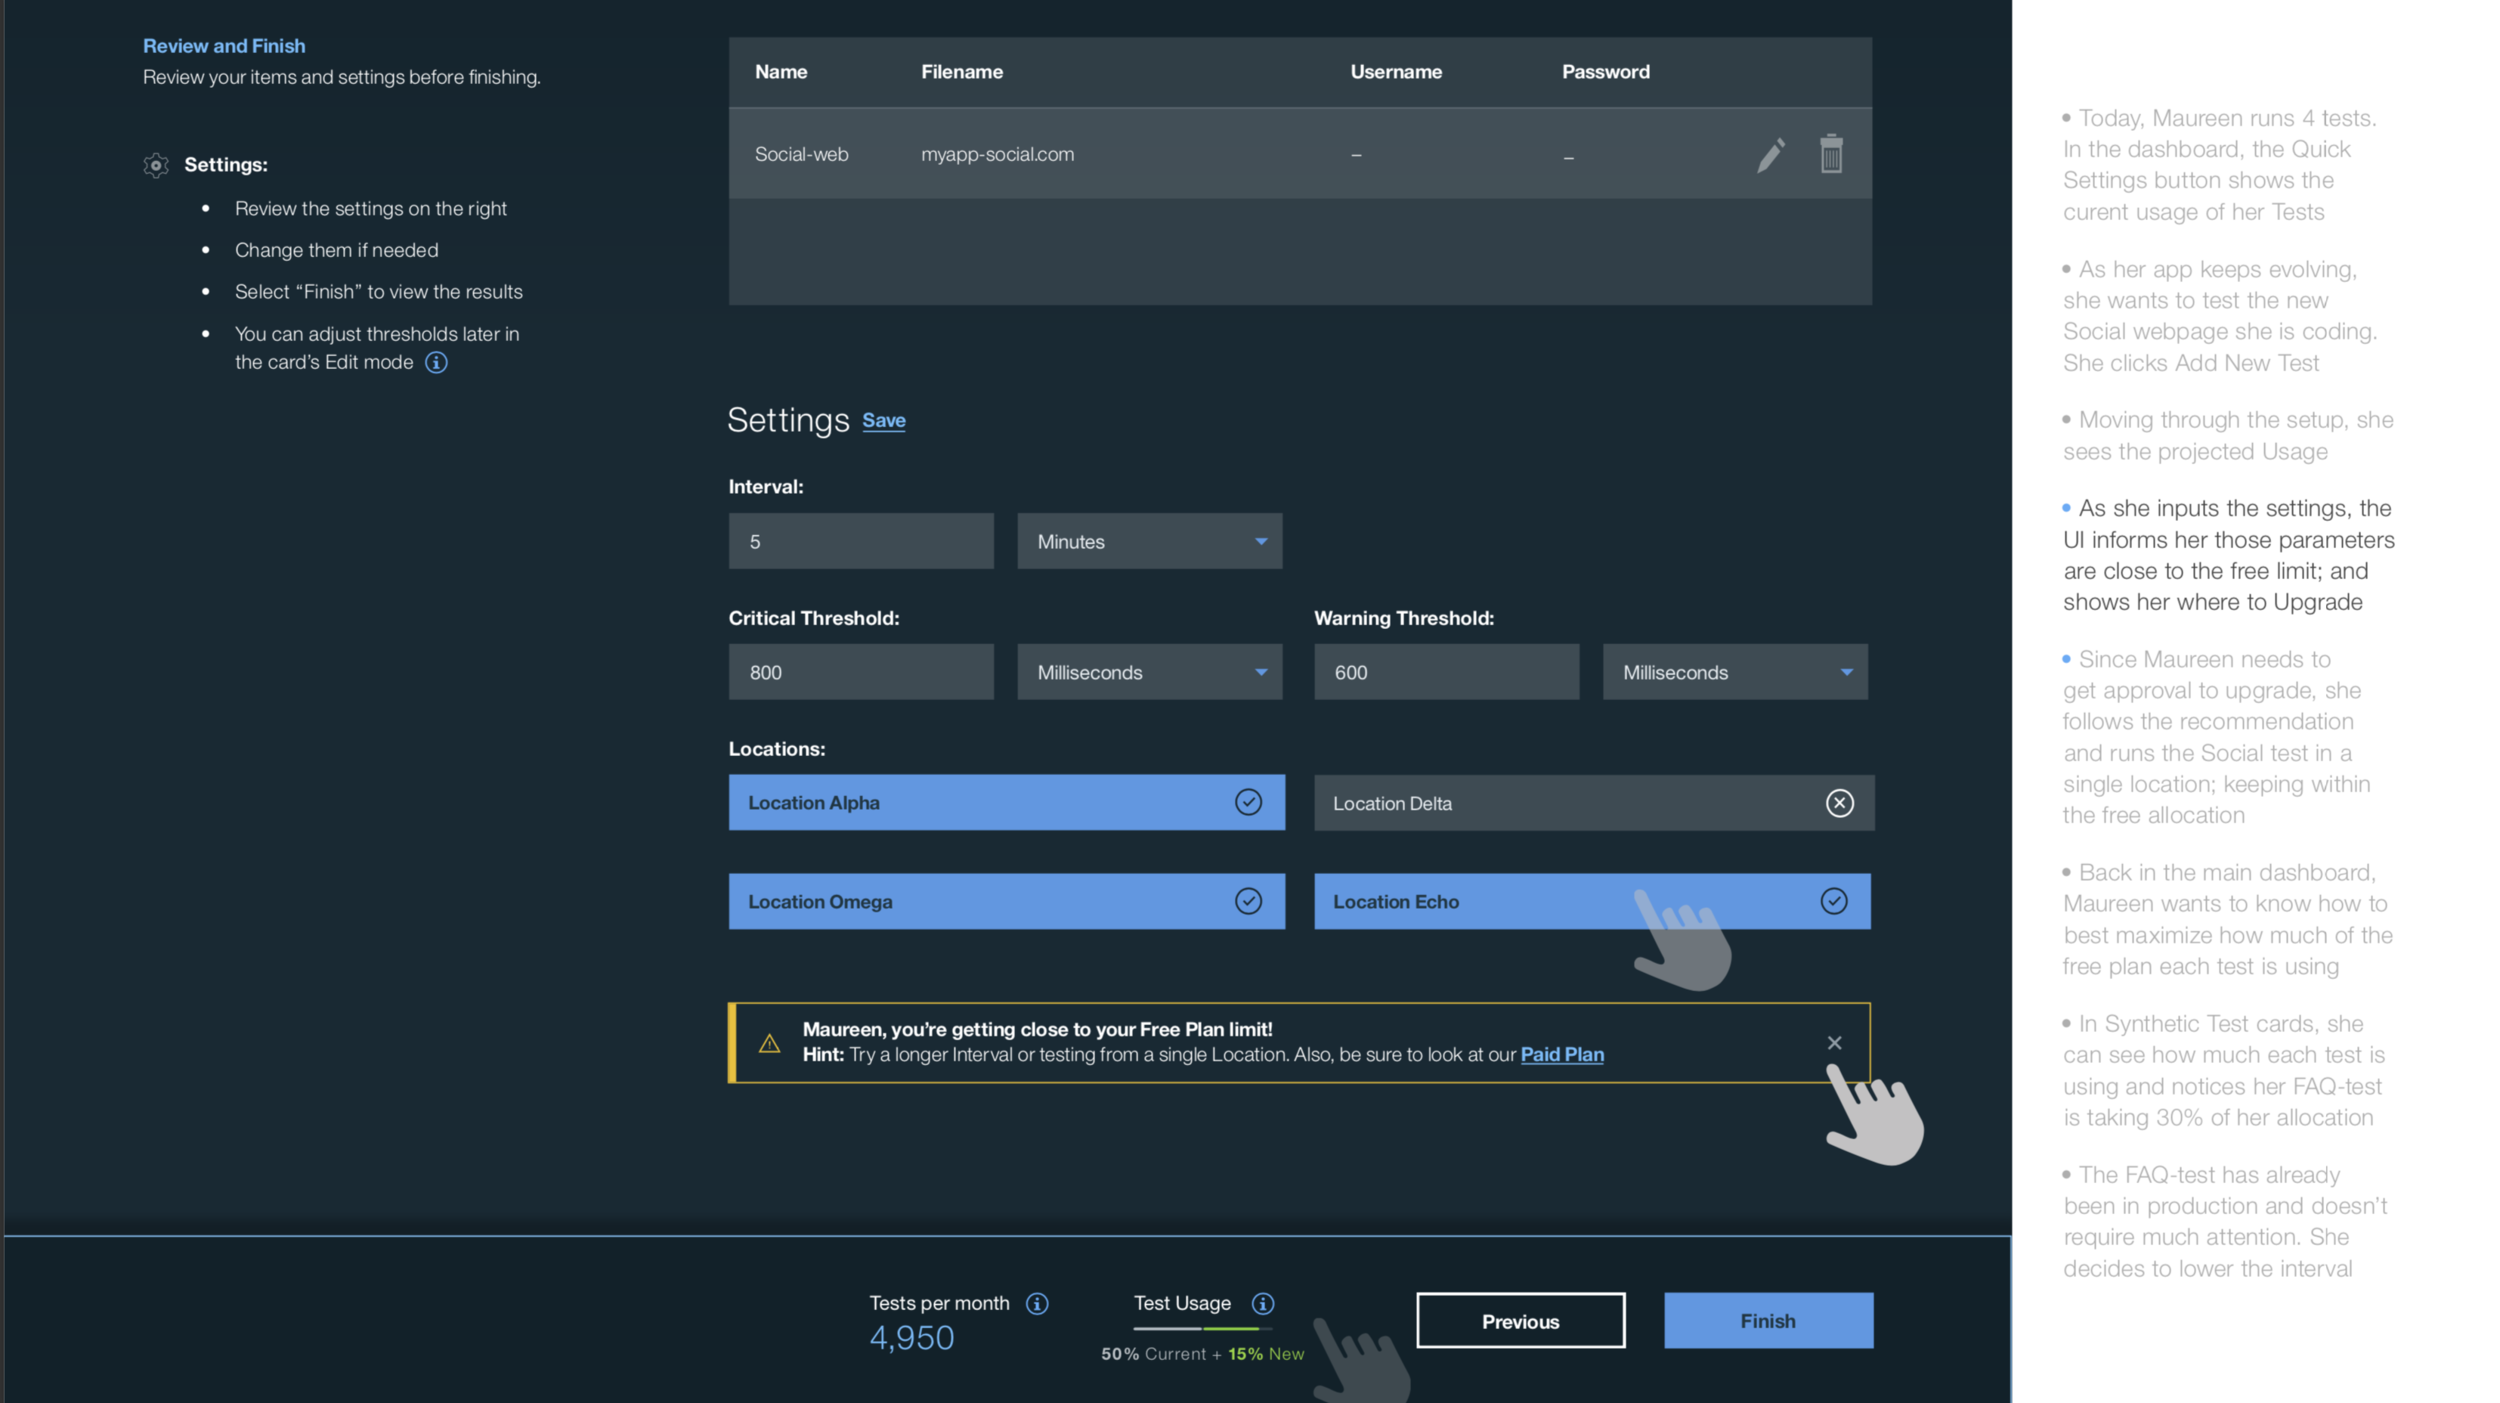
Task: Click info icon next to Test Usage
Action: click(x=1262, y=1303)
